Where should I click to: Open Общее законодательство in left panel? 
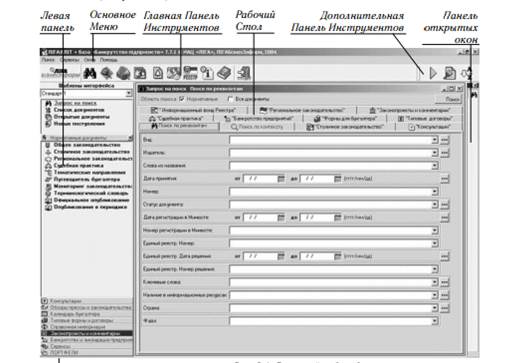[x=87, y=145]
